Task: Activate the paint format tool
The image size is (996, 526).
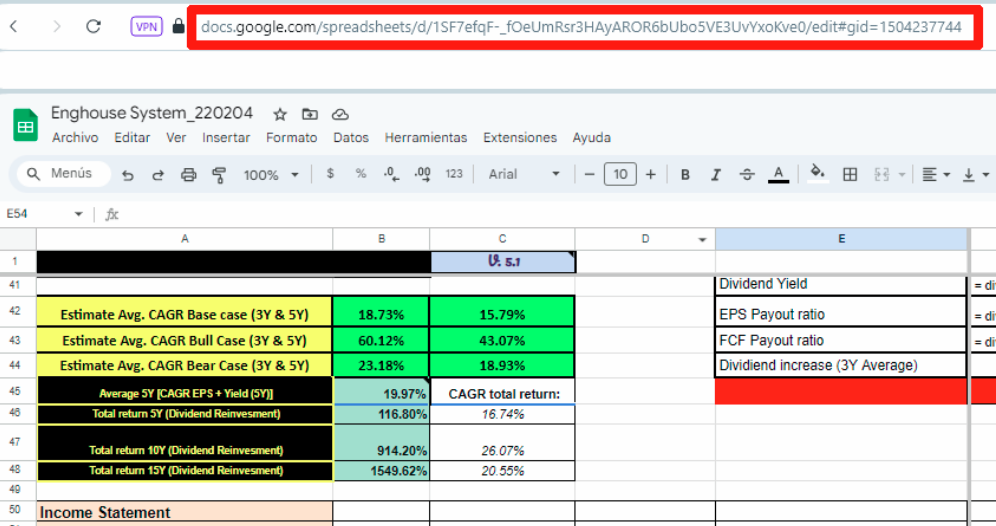Action: tap(219, 175)
